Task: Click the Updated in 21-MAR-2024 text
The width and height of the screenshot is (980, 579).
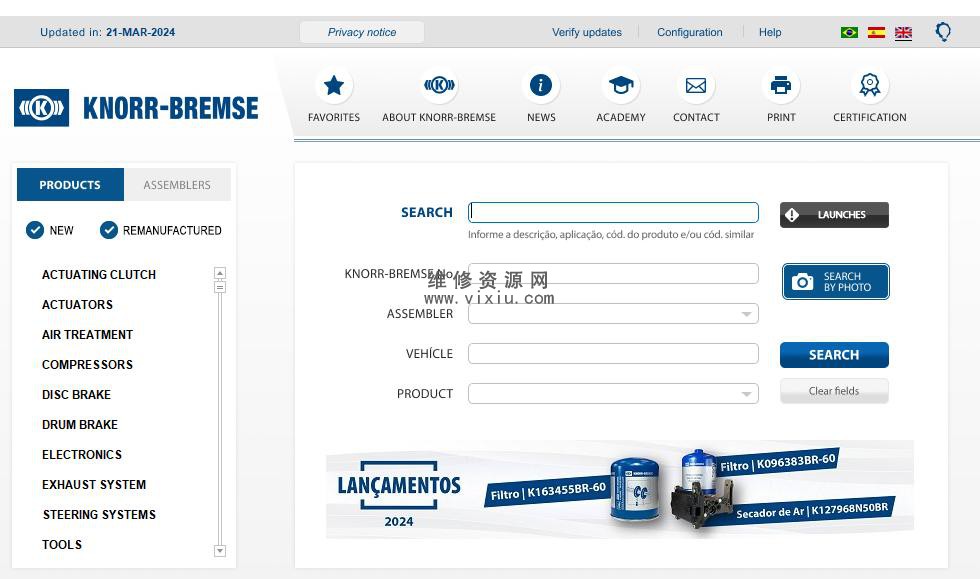Action: pyautogui.click(x=108, y=33)
